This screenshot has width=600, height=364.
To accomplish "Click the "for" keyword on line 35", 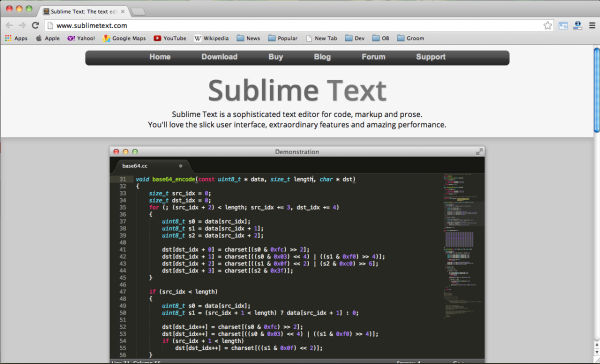I will coord(154,207).
